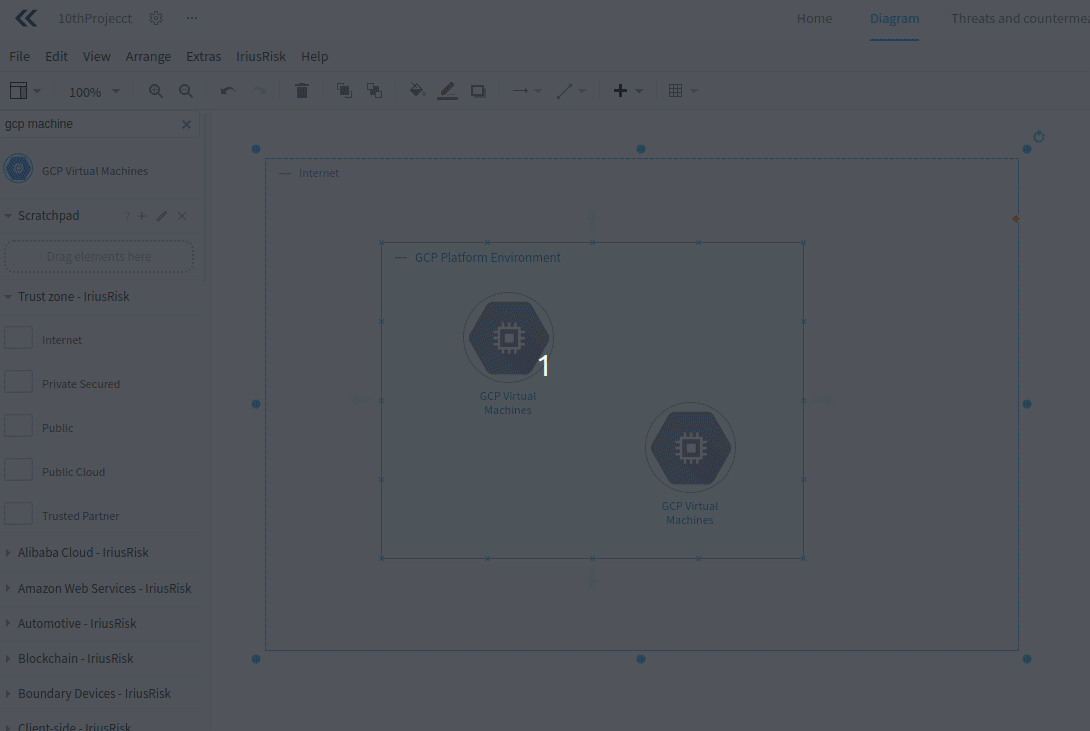Collapse the sidebar with double-chevron icon
The height and width of the screenshot is (731, 1090).
26,18
